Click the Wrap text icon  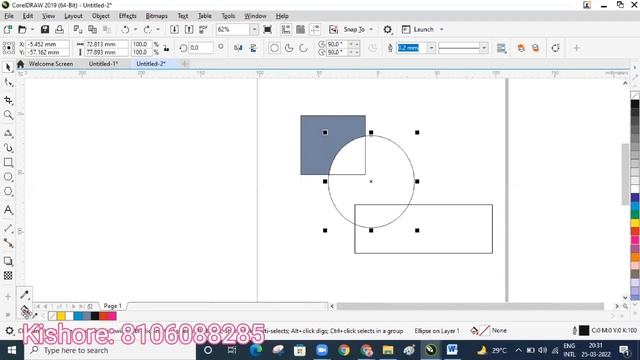[x=502, y=48]
